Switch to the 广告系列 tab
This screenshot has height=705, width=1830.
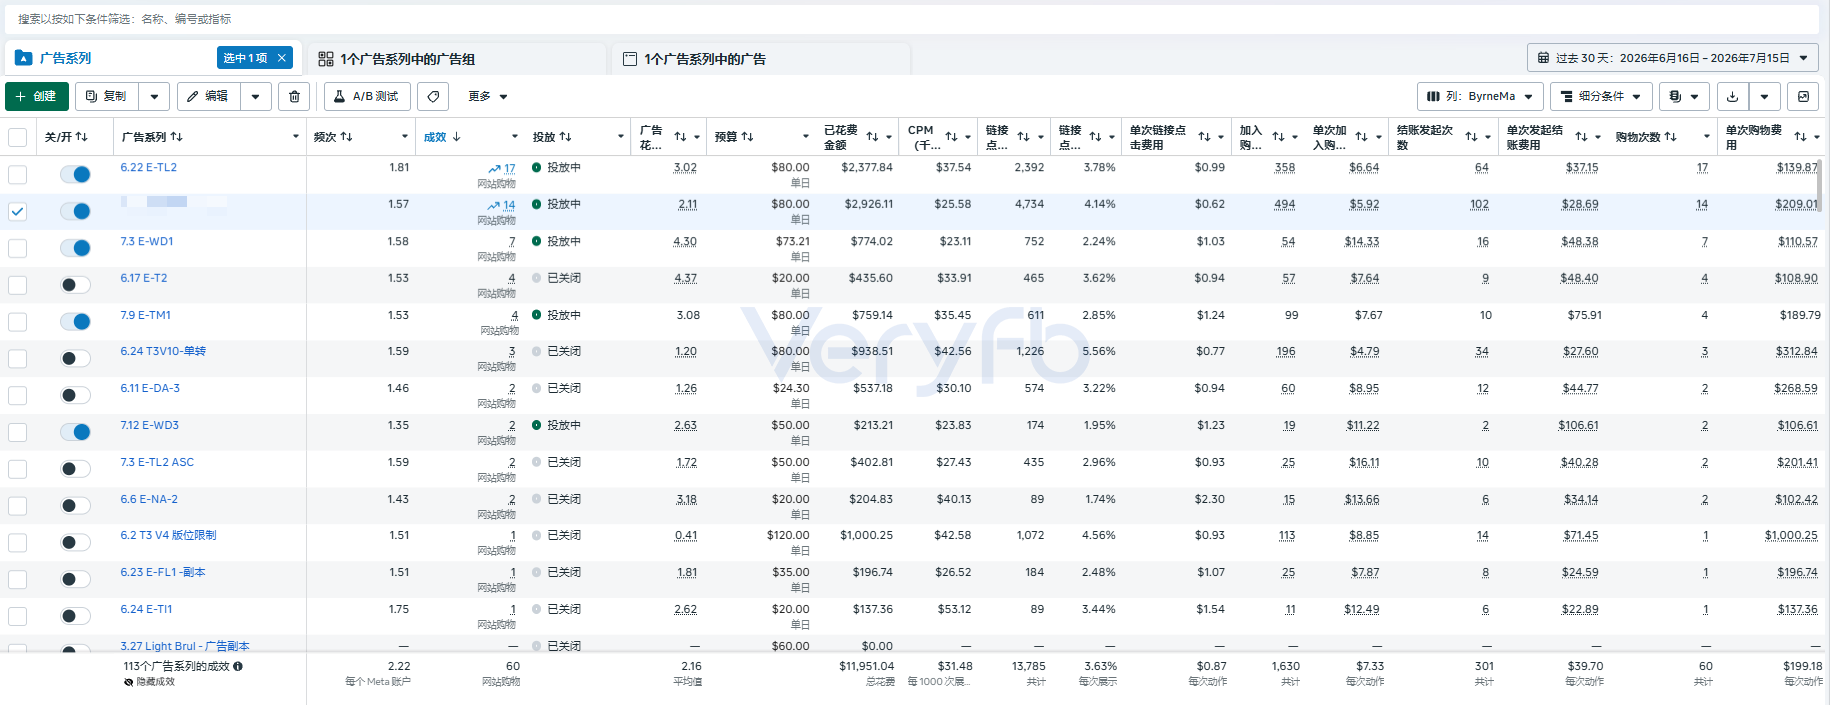pyautogui.click(x=154, y=58)
